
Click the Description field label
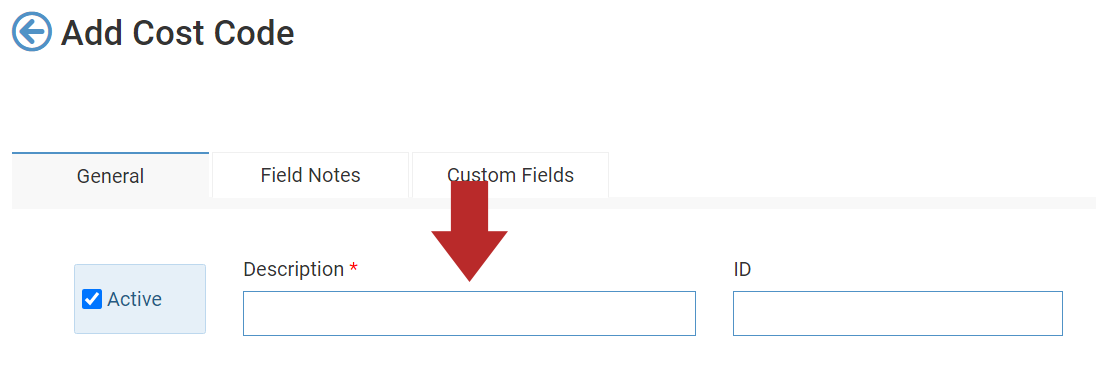pos(301,269)
